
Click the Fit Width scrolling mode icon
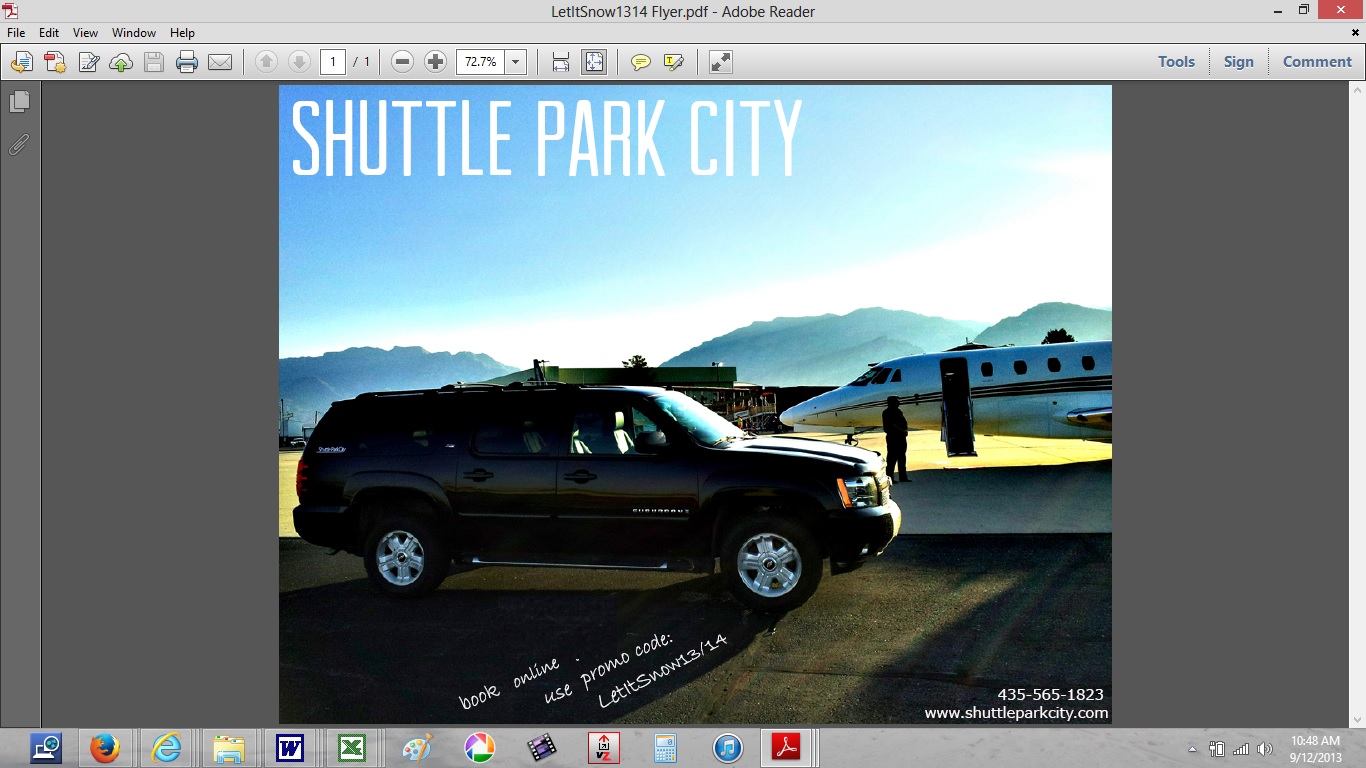click(x=561, y=62)
